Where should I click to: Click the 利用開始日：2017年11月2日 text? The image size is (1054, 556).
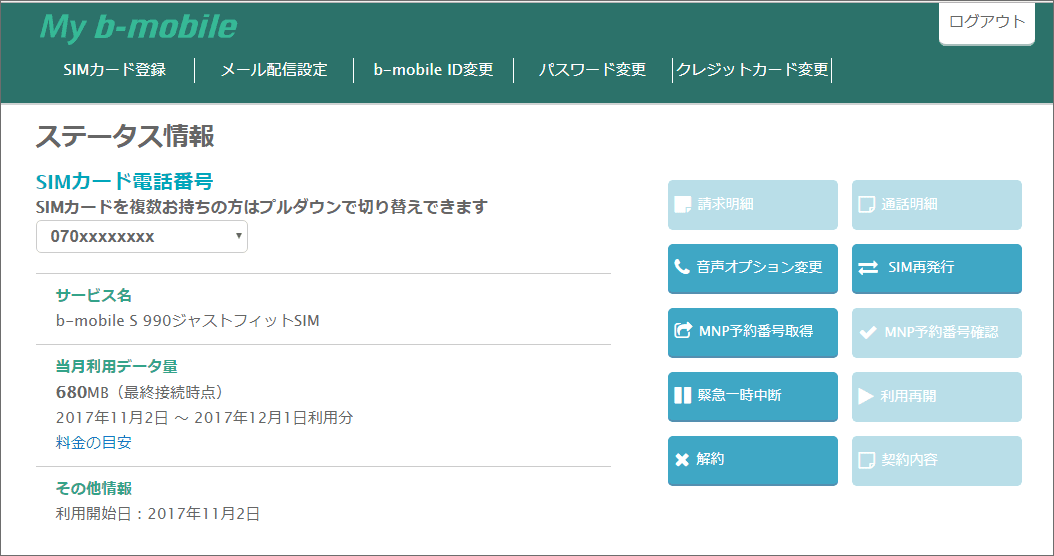pos(158,514)
